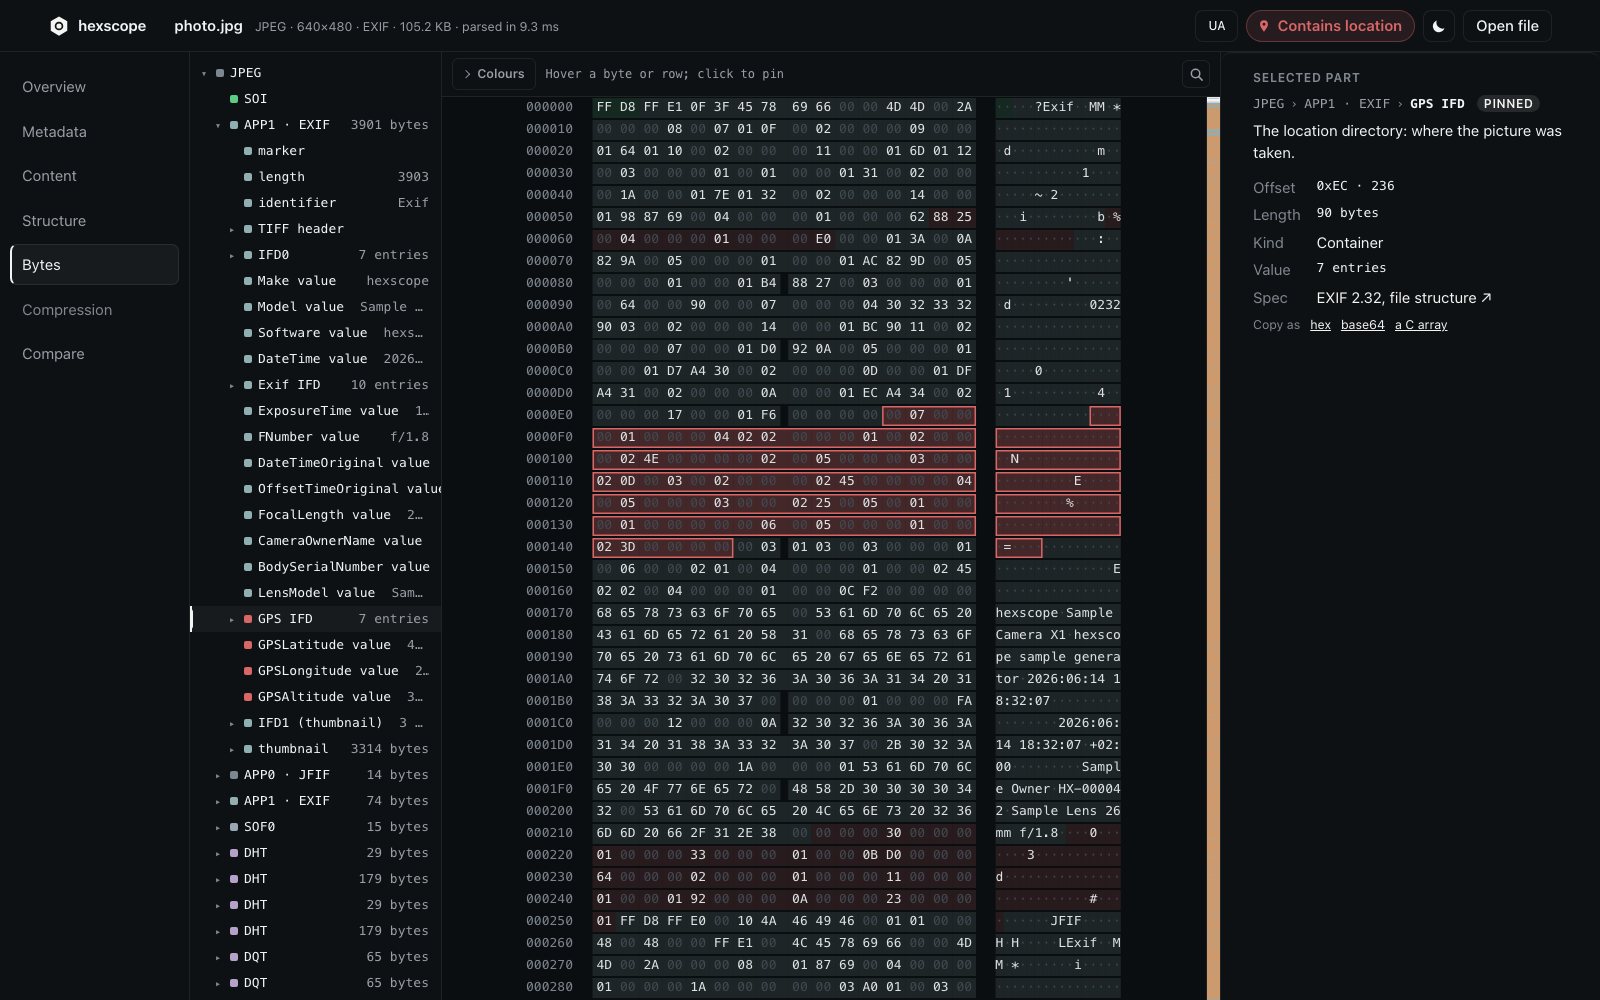Click hex row offset 000170
Viewport: 1600px width, 1000px height.
pyautogui.click(x=549, y=613)
